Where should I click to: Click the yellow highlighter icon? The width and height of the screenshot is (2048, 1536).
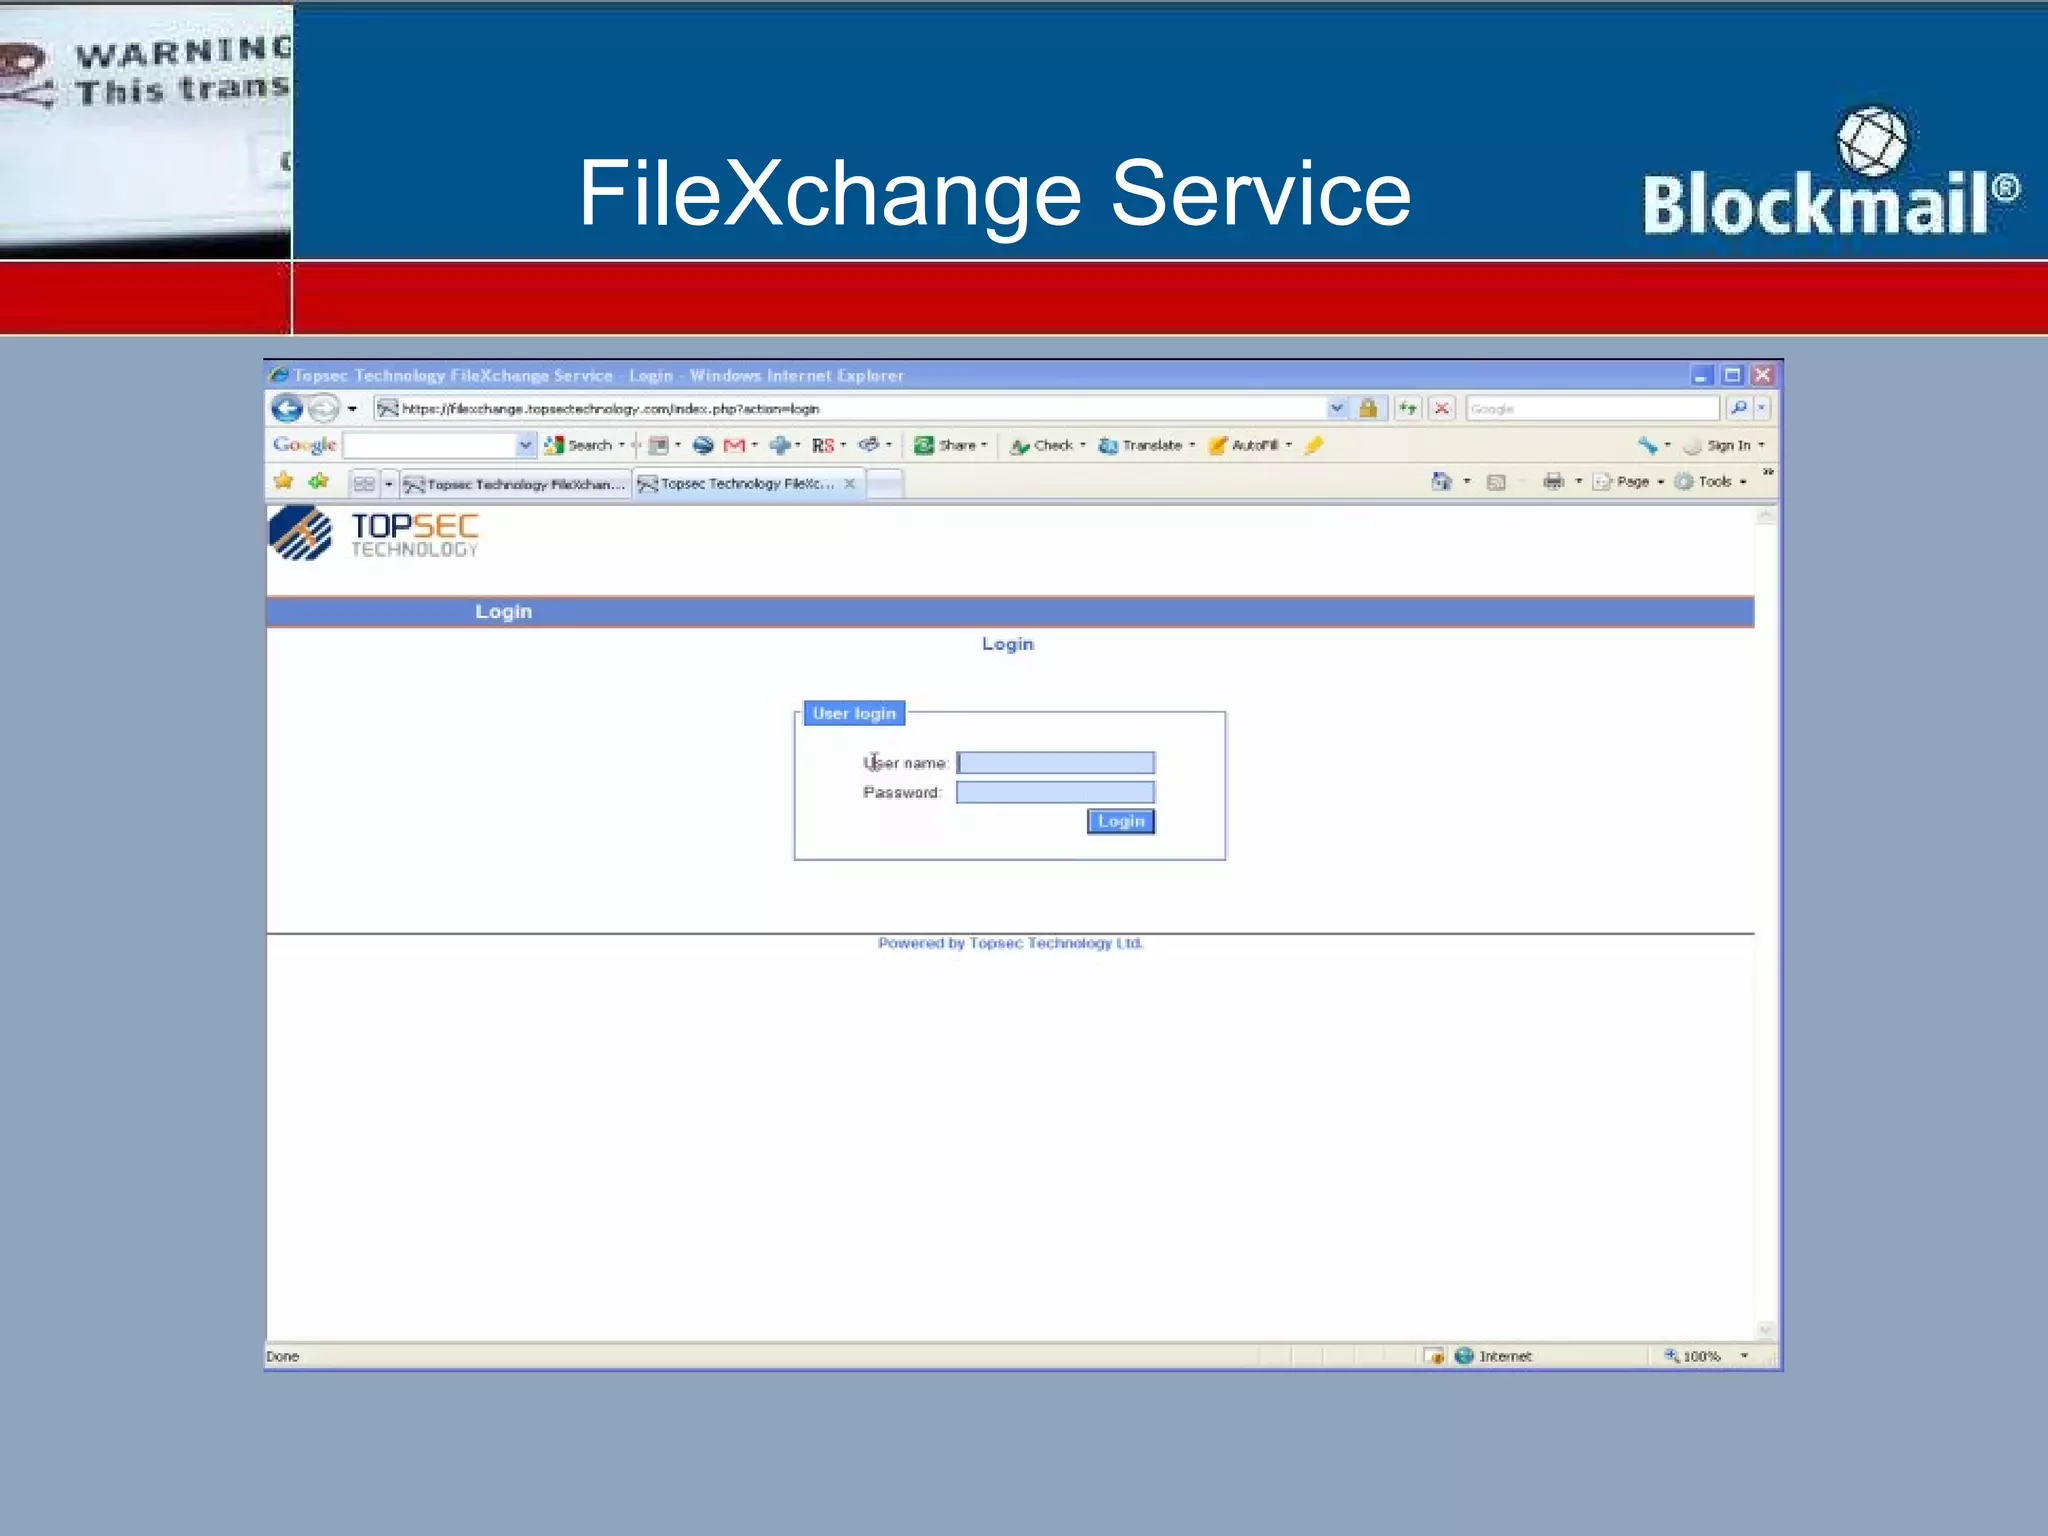tap(1314, 445)
